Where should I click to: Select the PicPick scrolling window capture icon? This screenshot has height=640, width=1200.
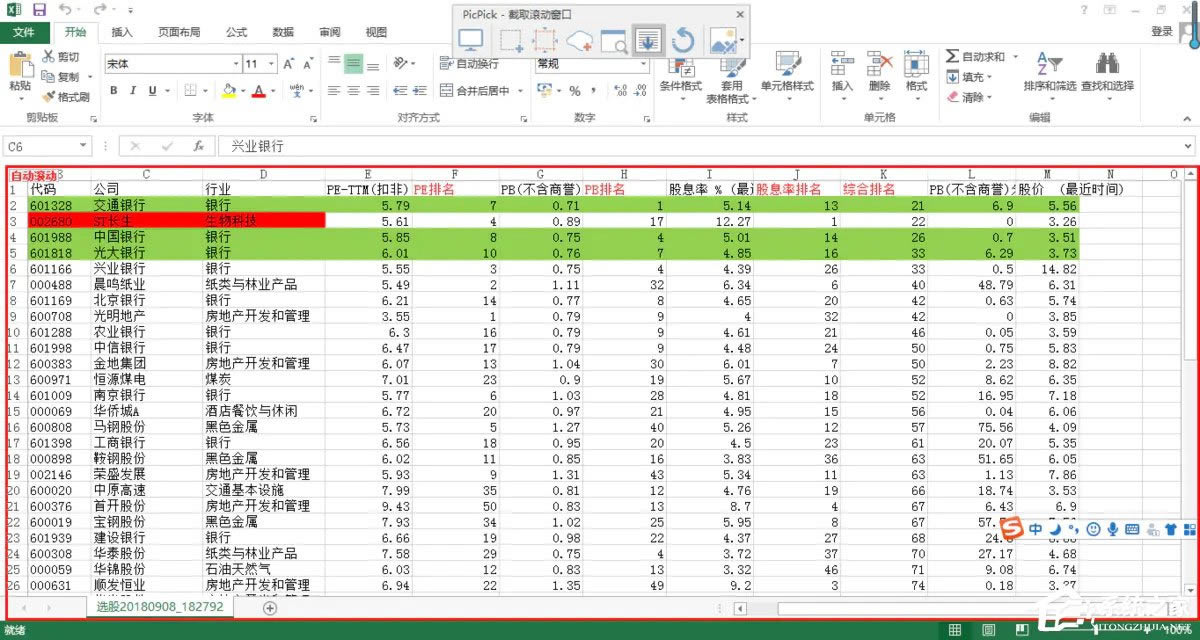point(648,41)
